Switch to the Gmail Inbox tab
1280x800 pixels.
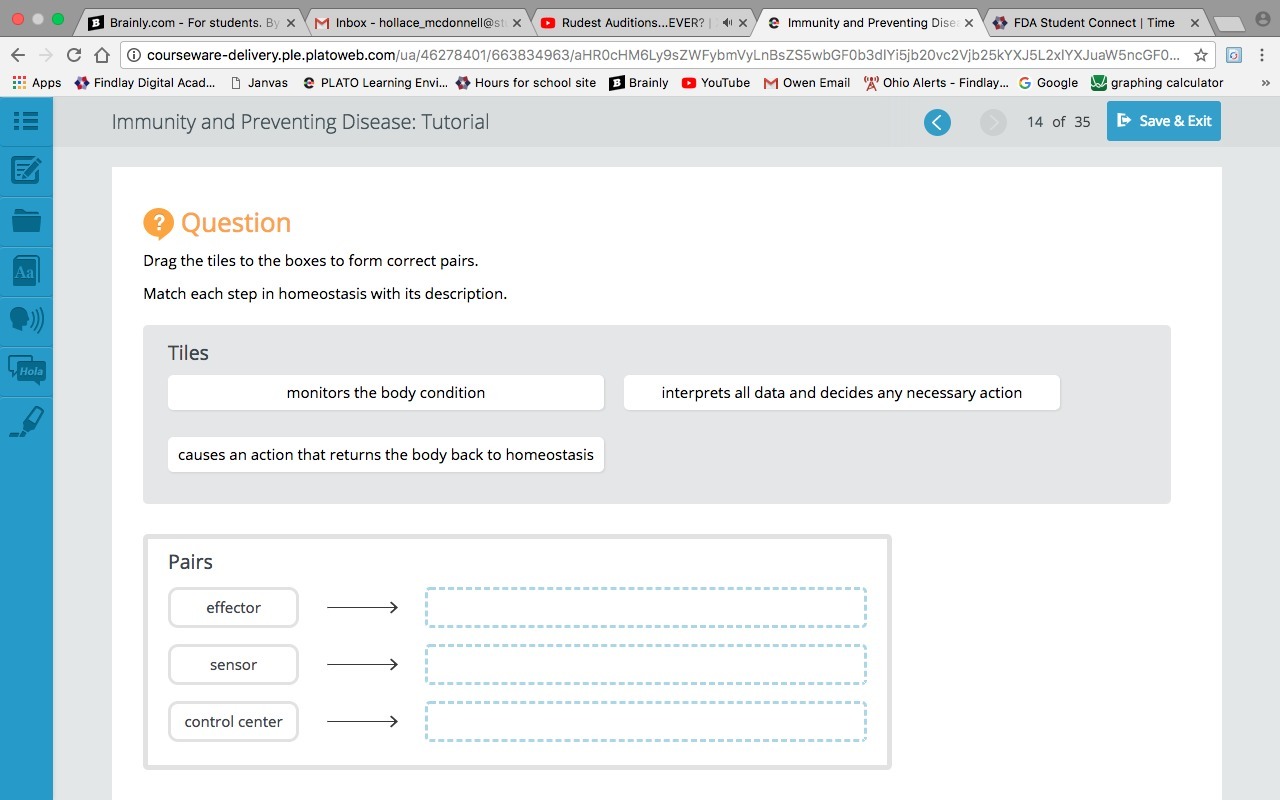click(x=417, y=22)
